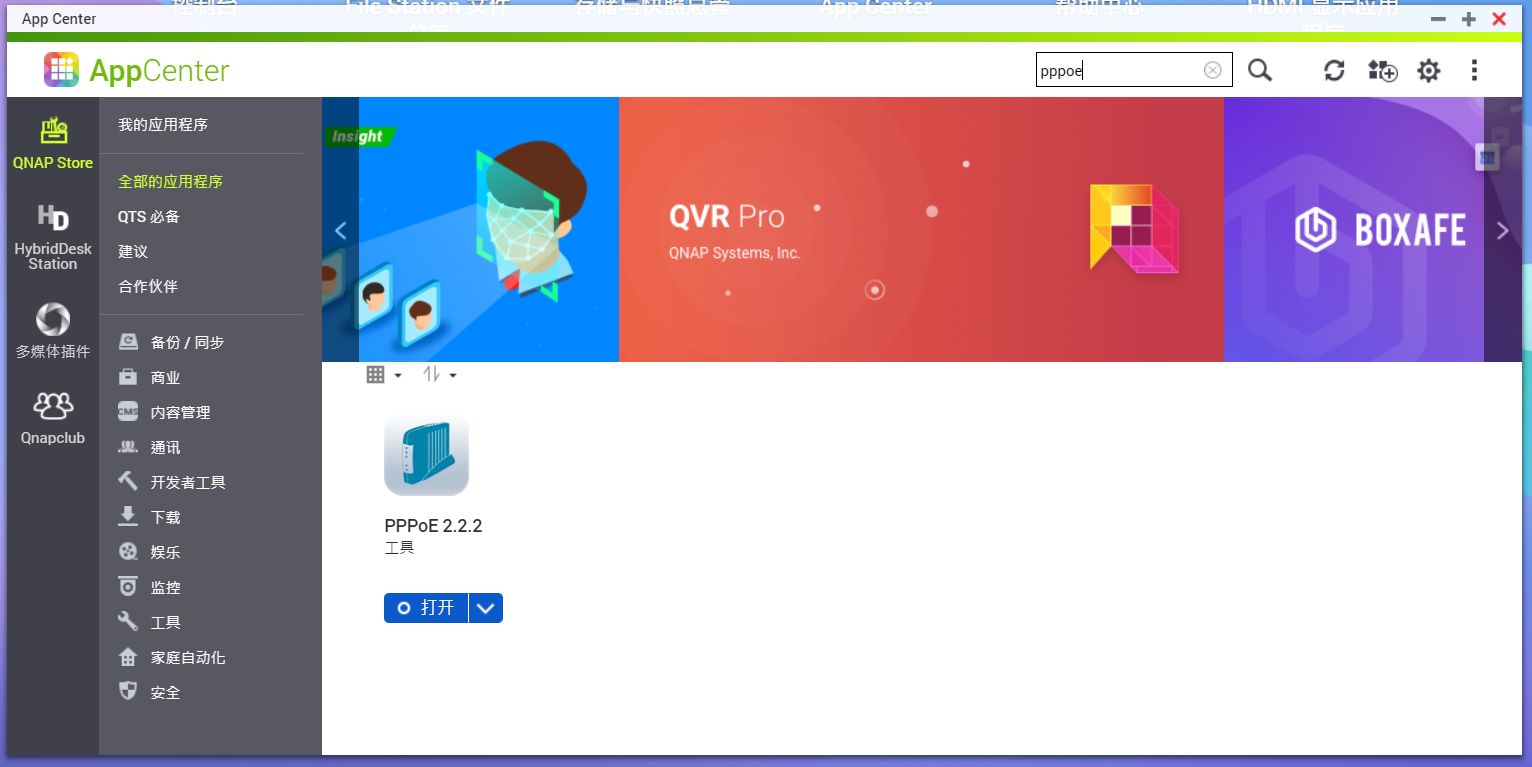Screen dimensions: 1532x767
Task: Click the 打开 button for PPPoE
Action: [426, 608]
